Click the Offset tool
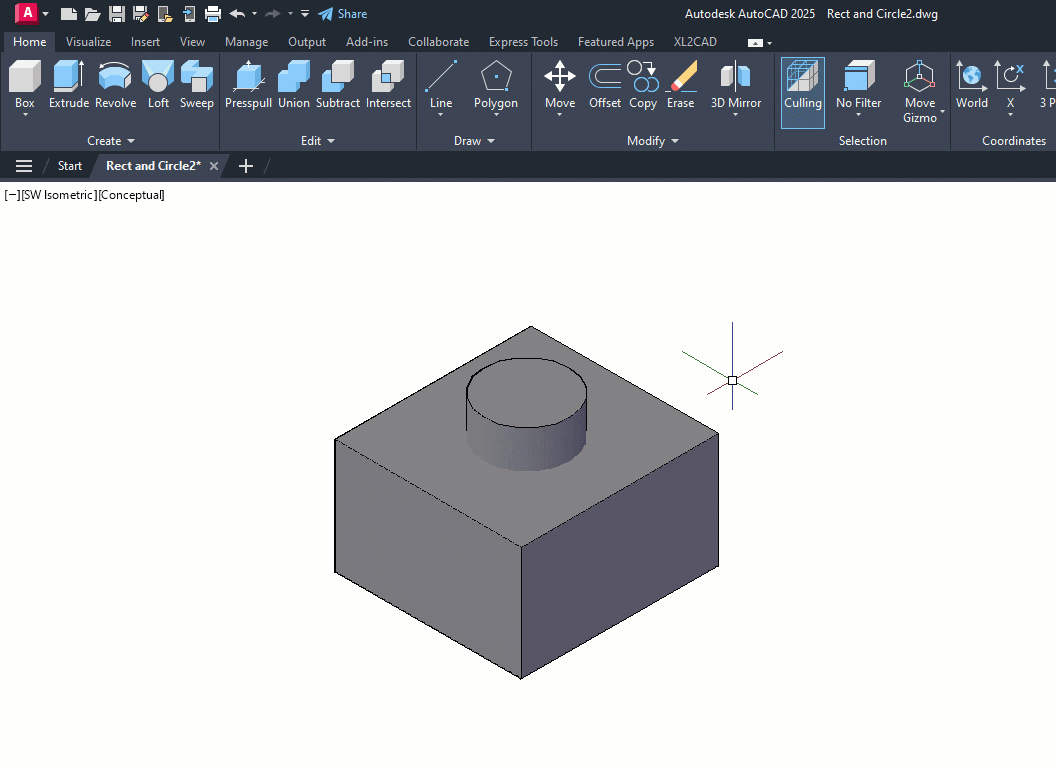The width and height of the screenshot is (1056, 768). click(x=605, y=84)
